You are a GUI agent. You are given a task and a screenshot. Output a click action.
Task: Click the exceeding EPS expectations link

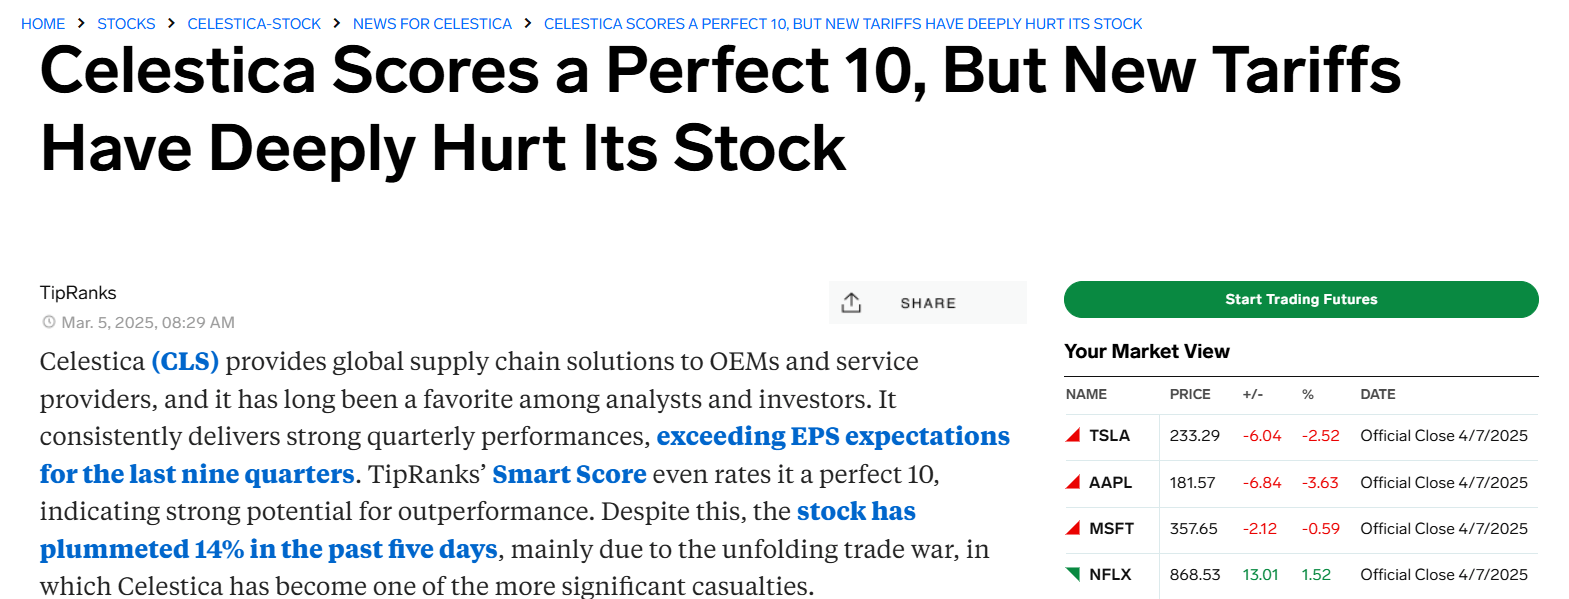point(832,436)
